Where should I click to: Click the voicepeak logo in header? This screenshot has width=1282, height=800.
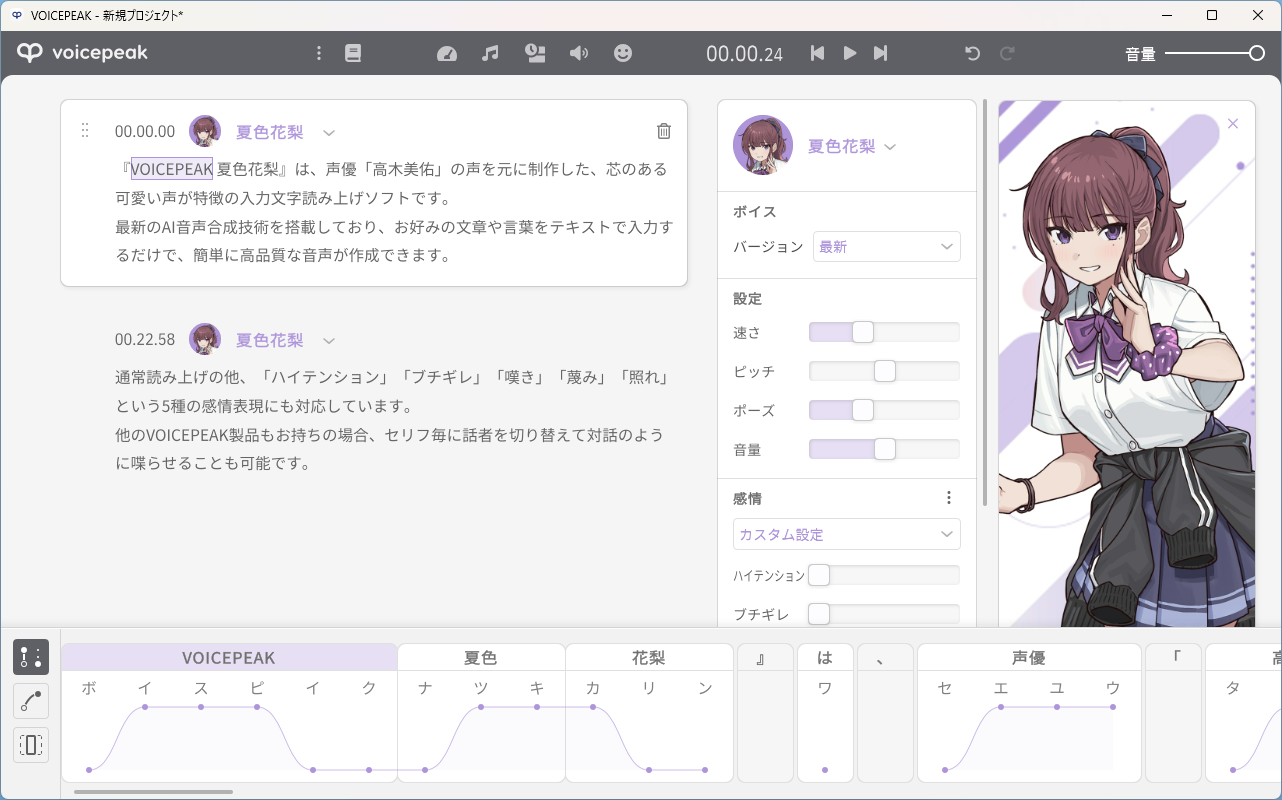82,53
